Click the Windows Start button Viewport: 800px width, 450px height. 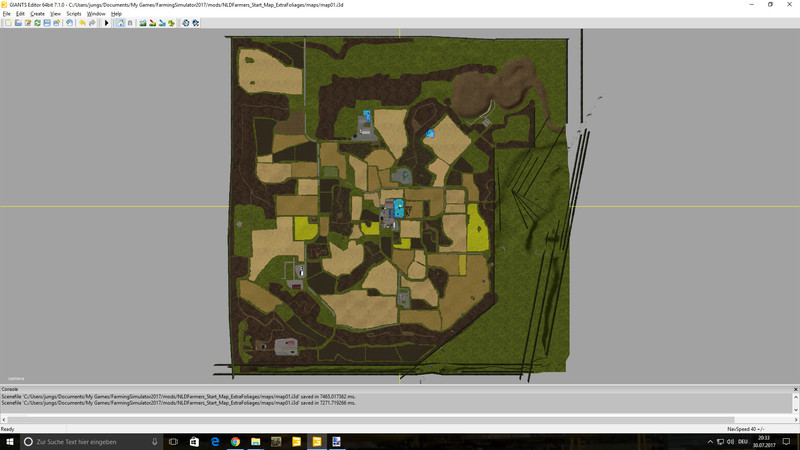(9, 441)
